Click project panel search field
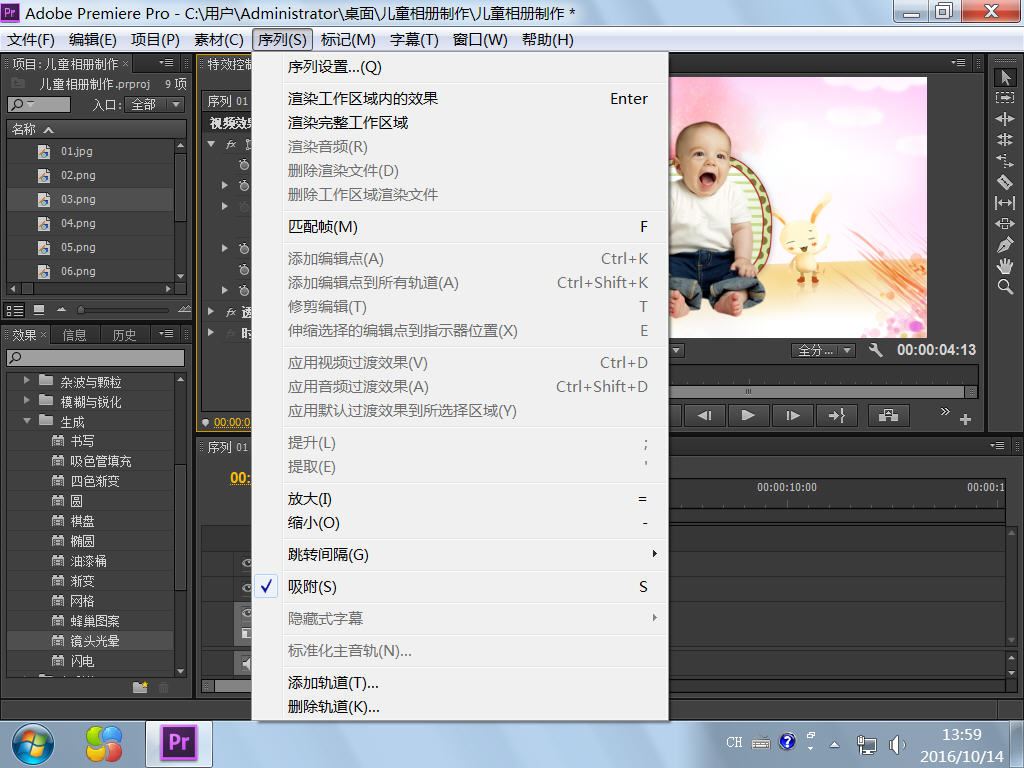 point(39,104)
